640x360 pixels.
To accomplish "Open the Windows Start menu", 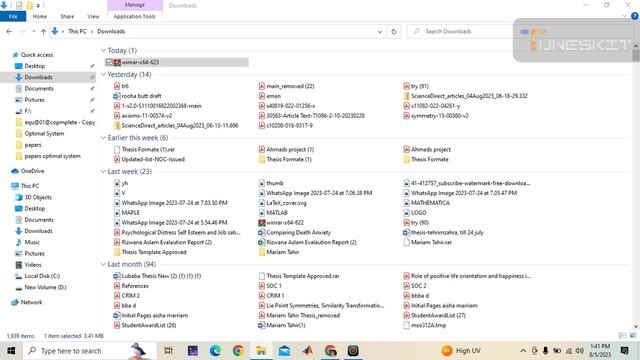I will (11, 351).
